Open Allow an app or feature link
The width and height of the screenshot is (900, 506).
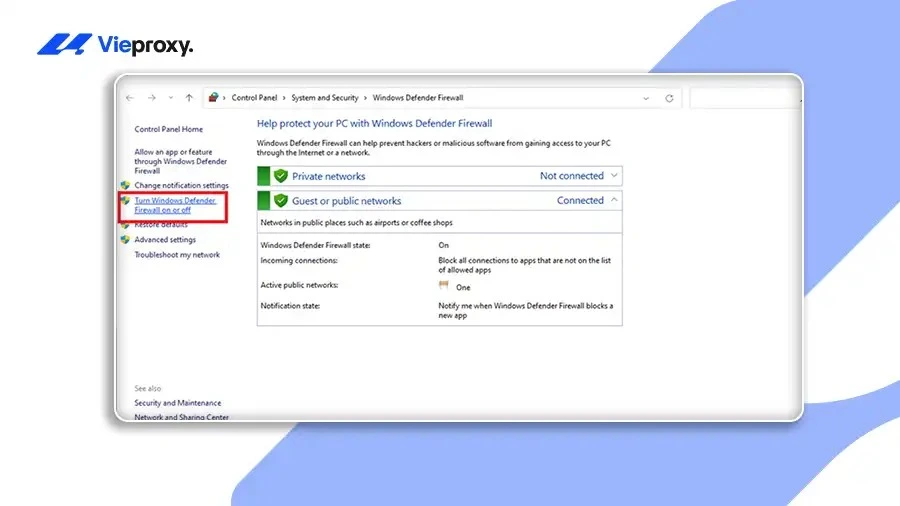181,161
